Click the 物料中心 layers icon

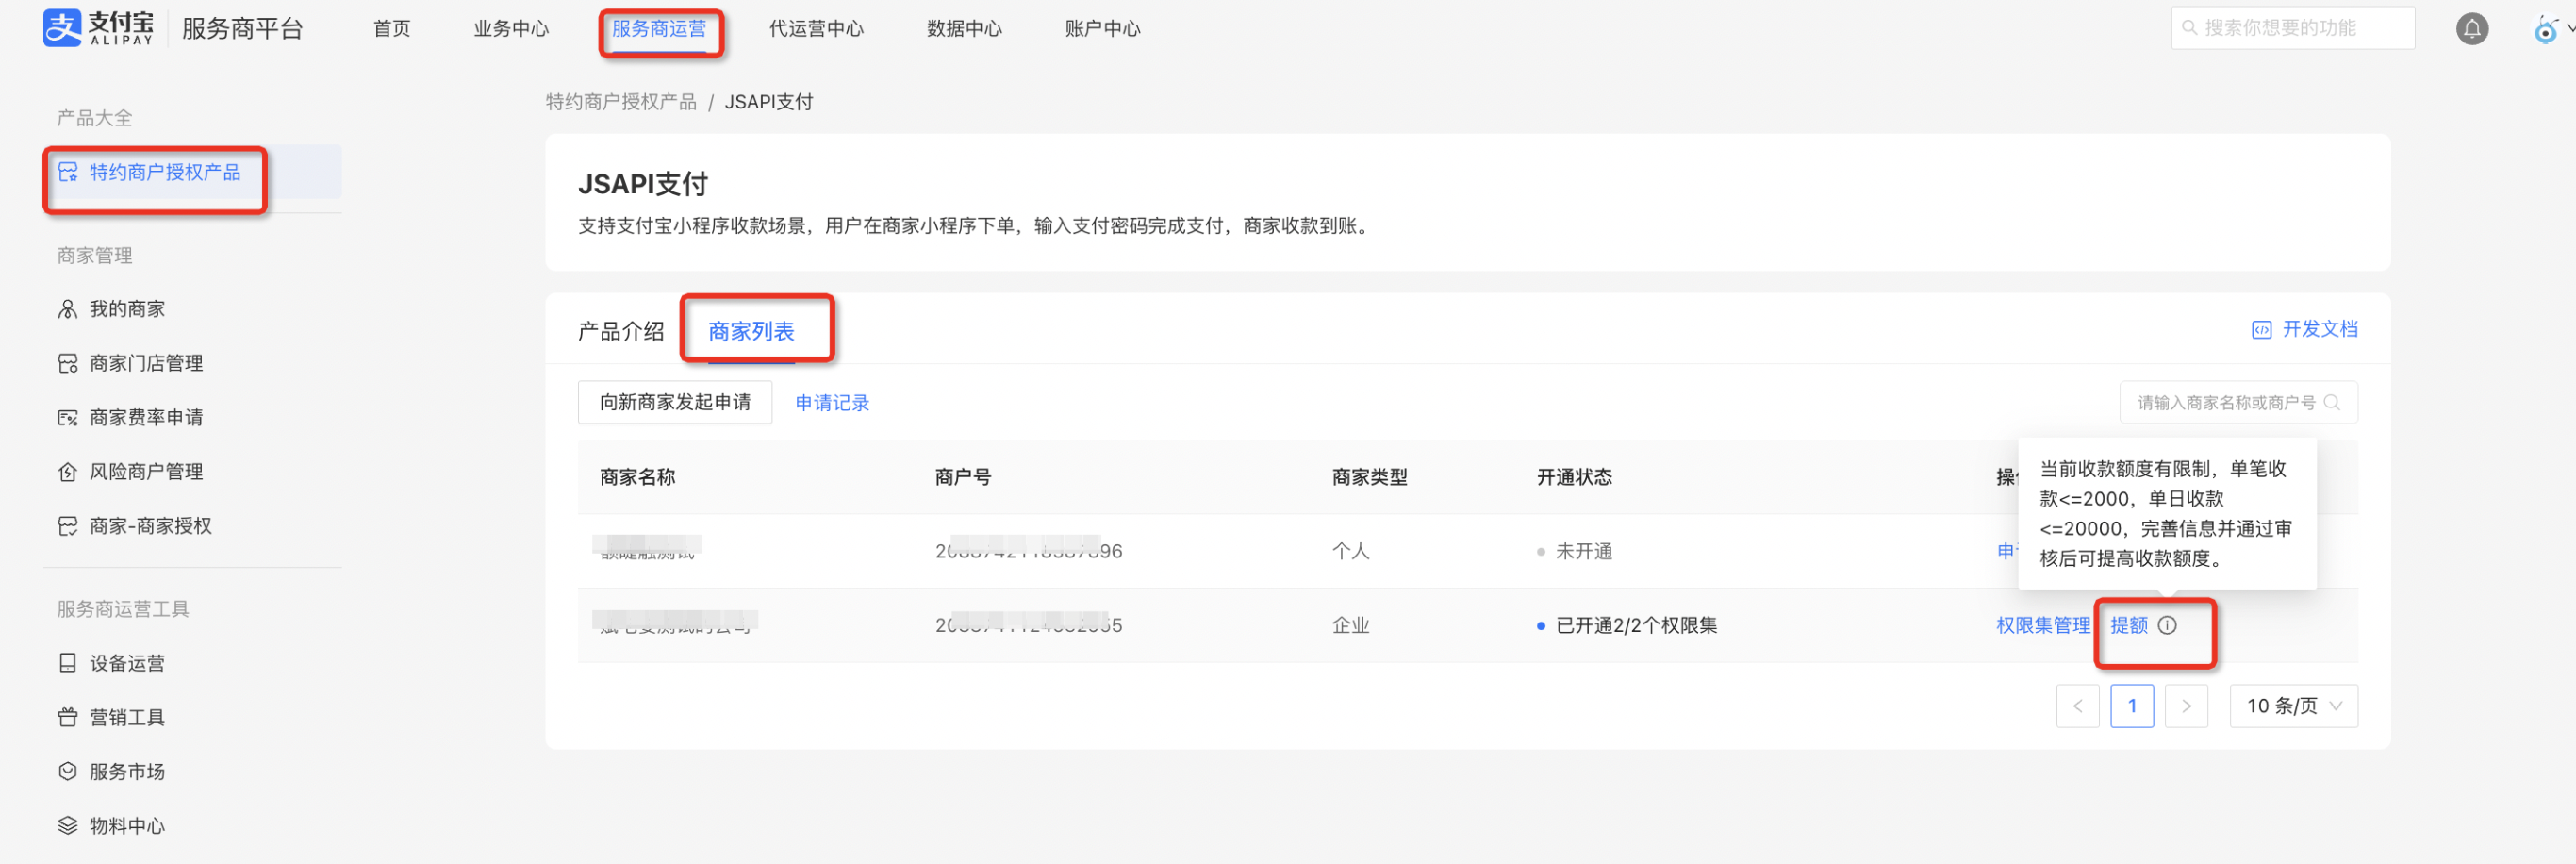68,825
